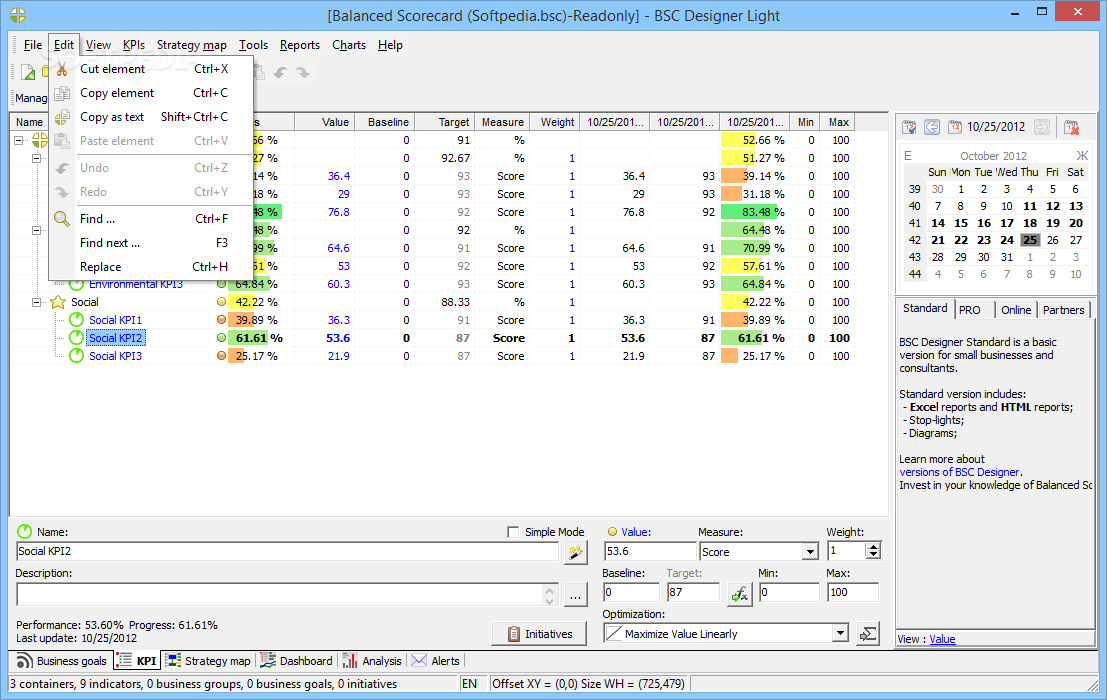
Task: Choose Copy element in the Edit menu
Action: (151, 93)
